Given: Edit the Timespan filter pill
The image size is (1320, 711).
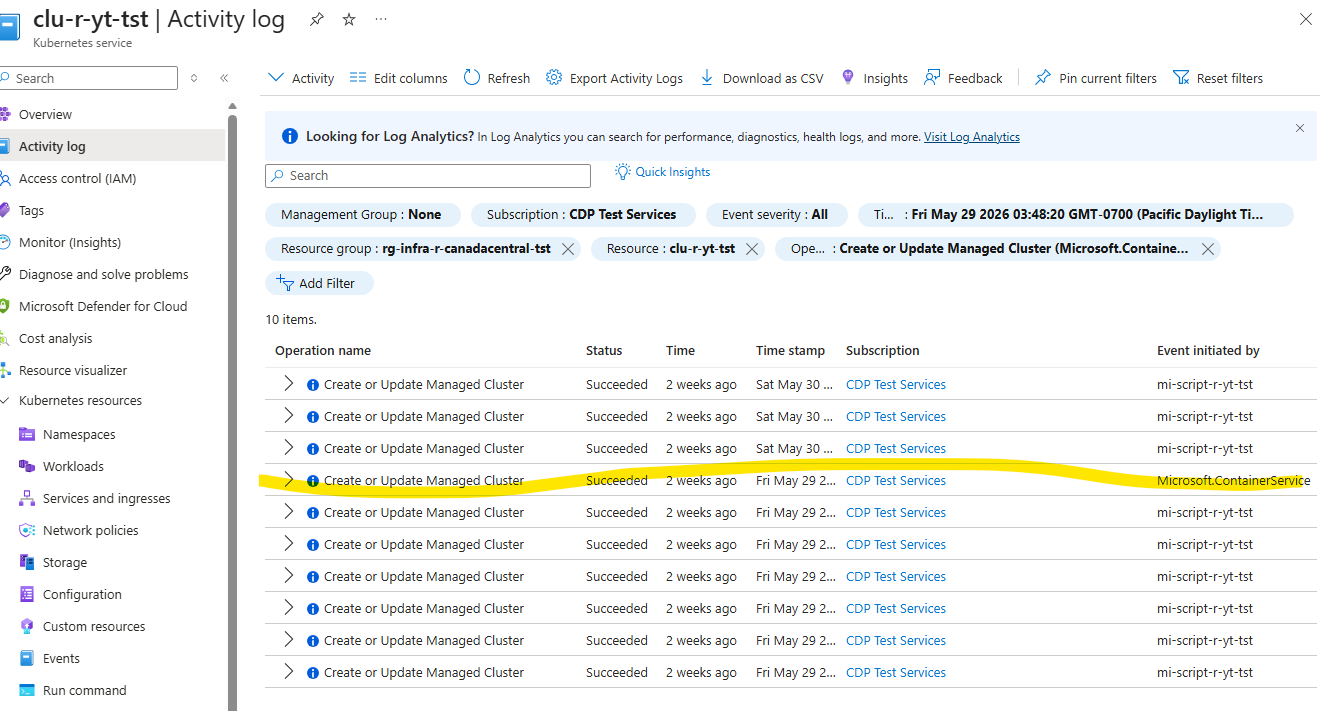Looking at the screenshot, I should [x=1076, y=214].
